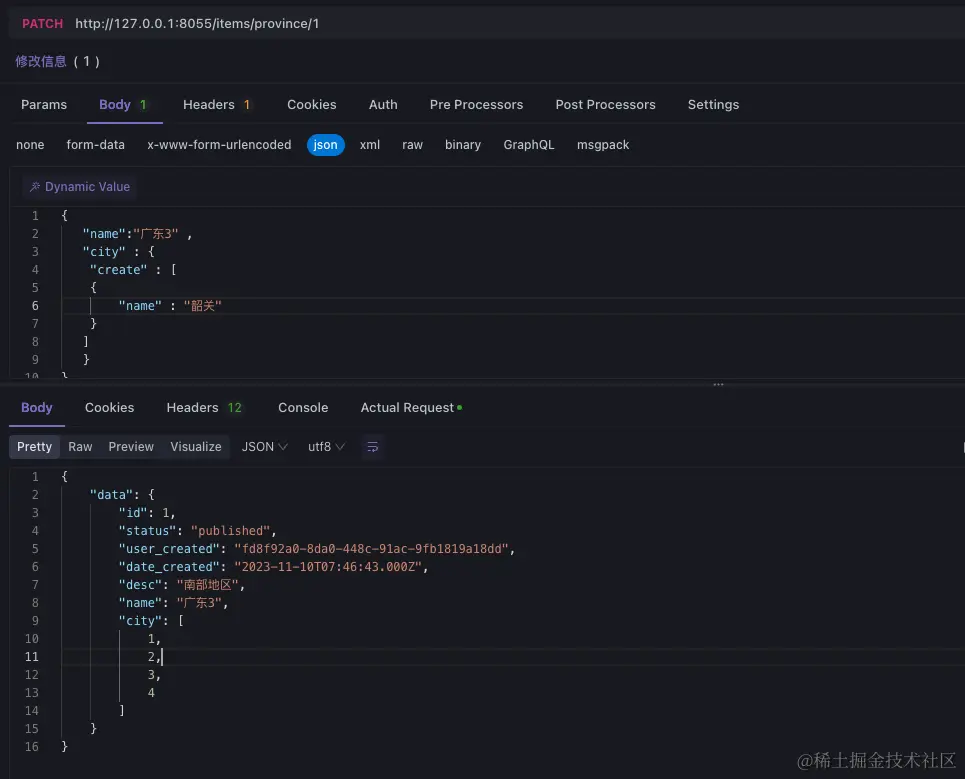
Task: Select form-data as the body type
Action: pos(95,144)
